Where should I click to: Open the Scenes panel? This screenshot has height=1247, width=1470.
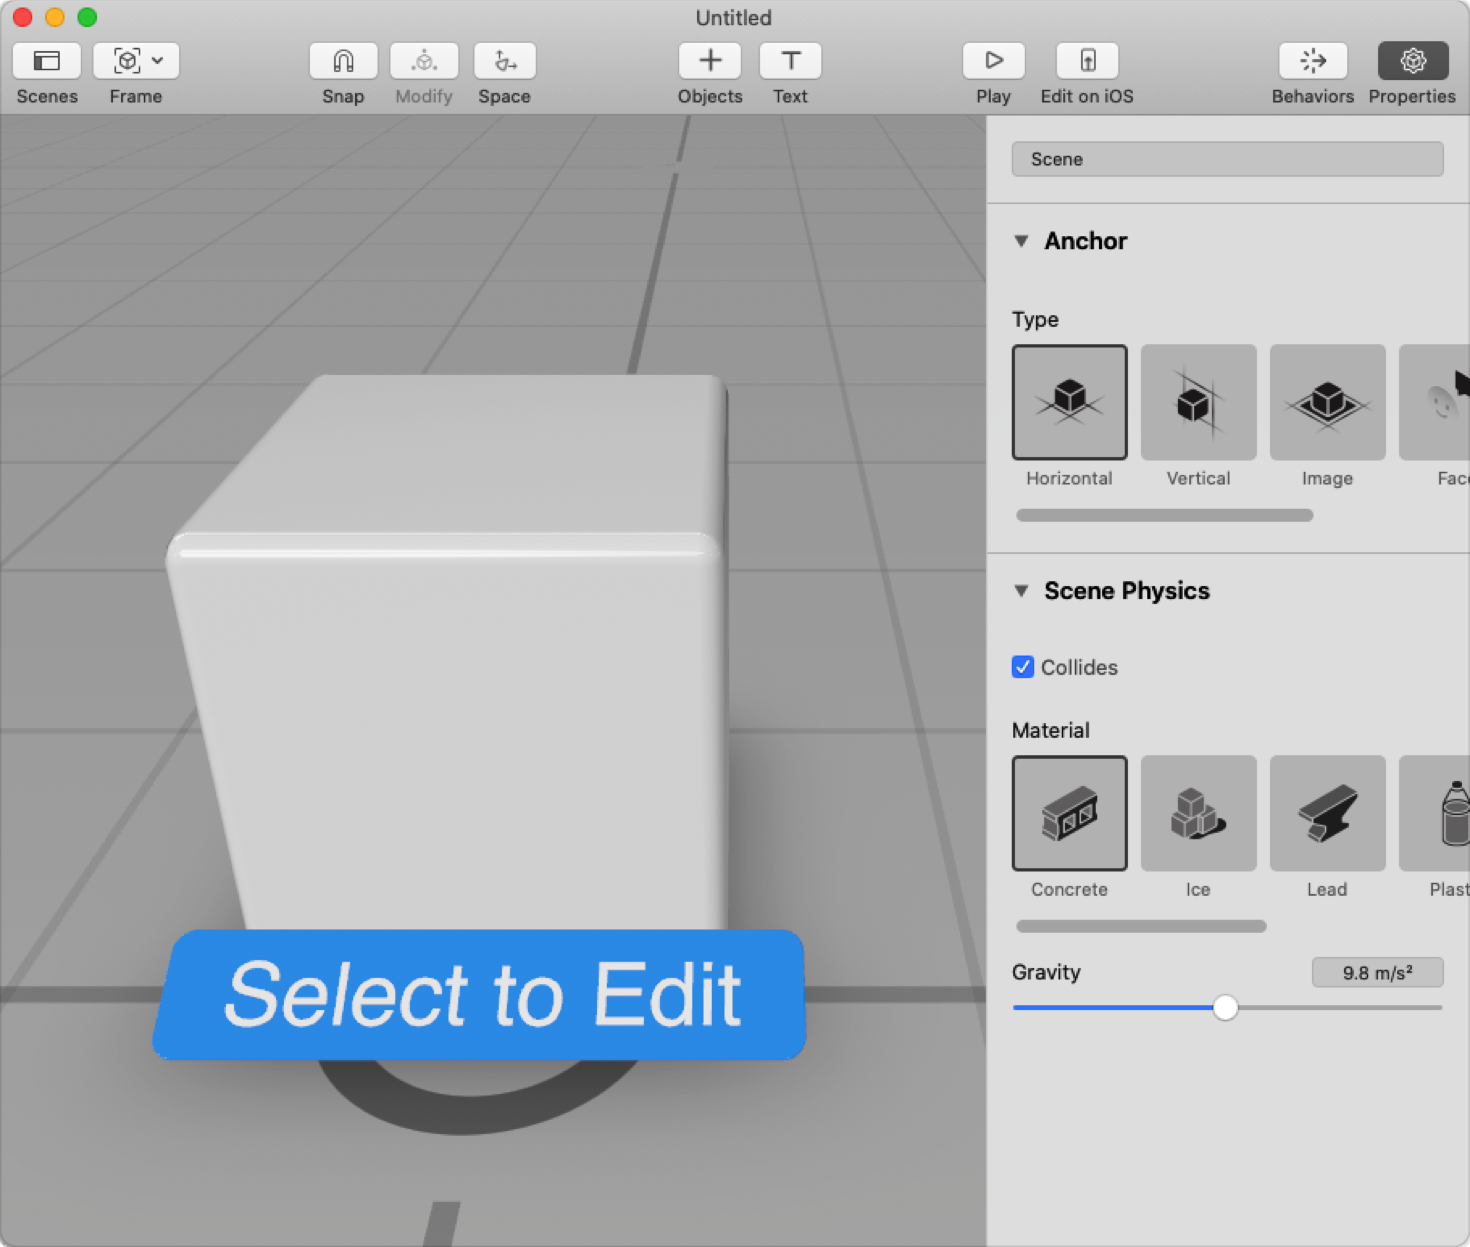46,60
